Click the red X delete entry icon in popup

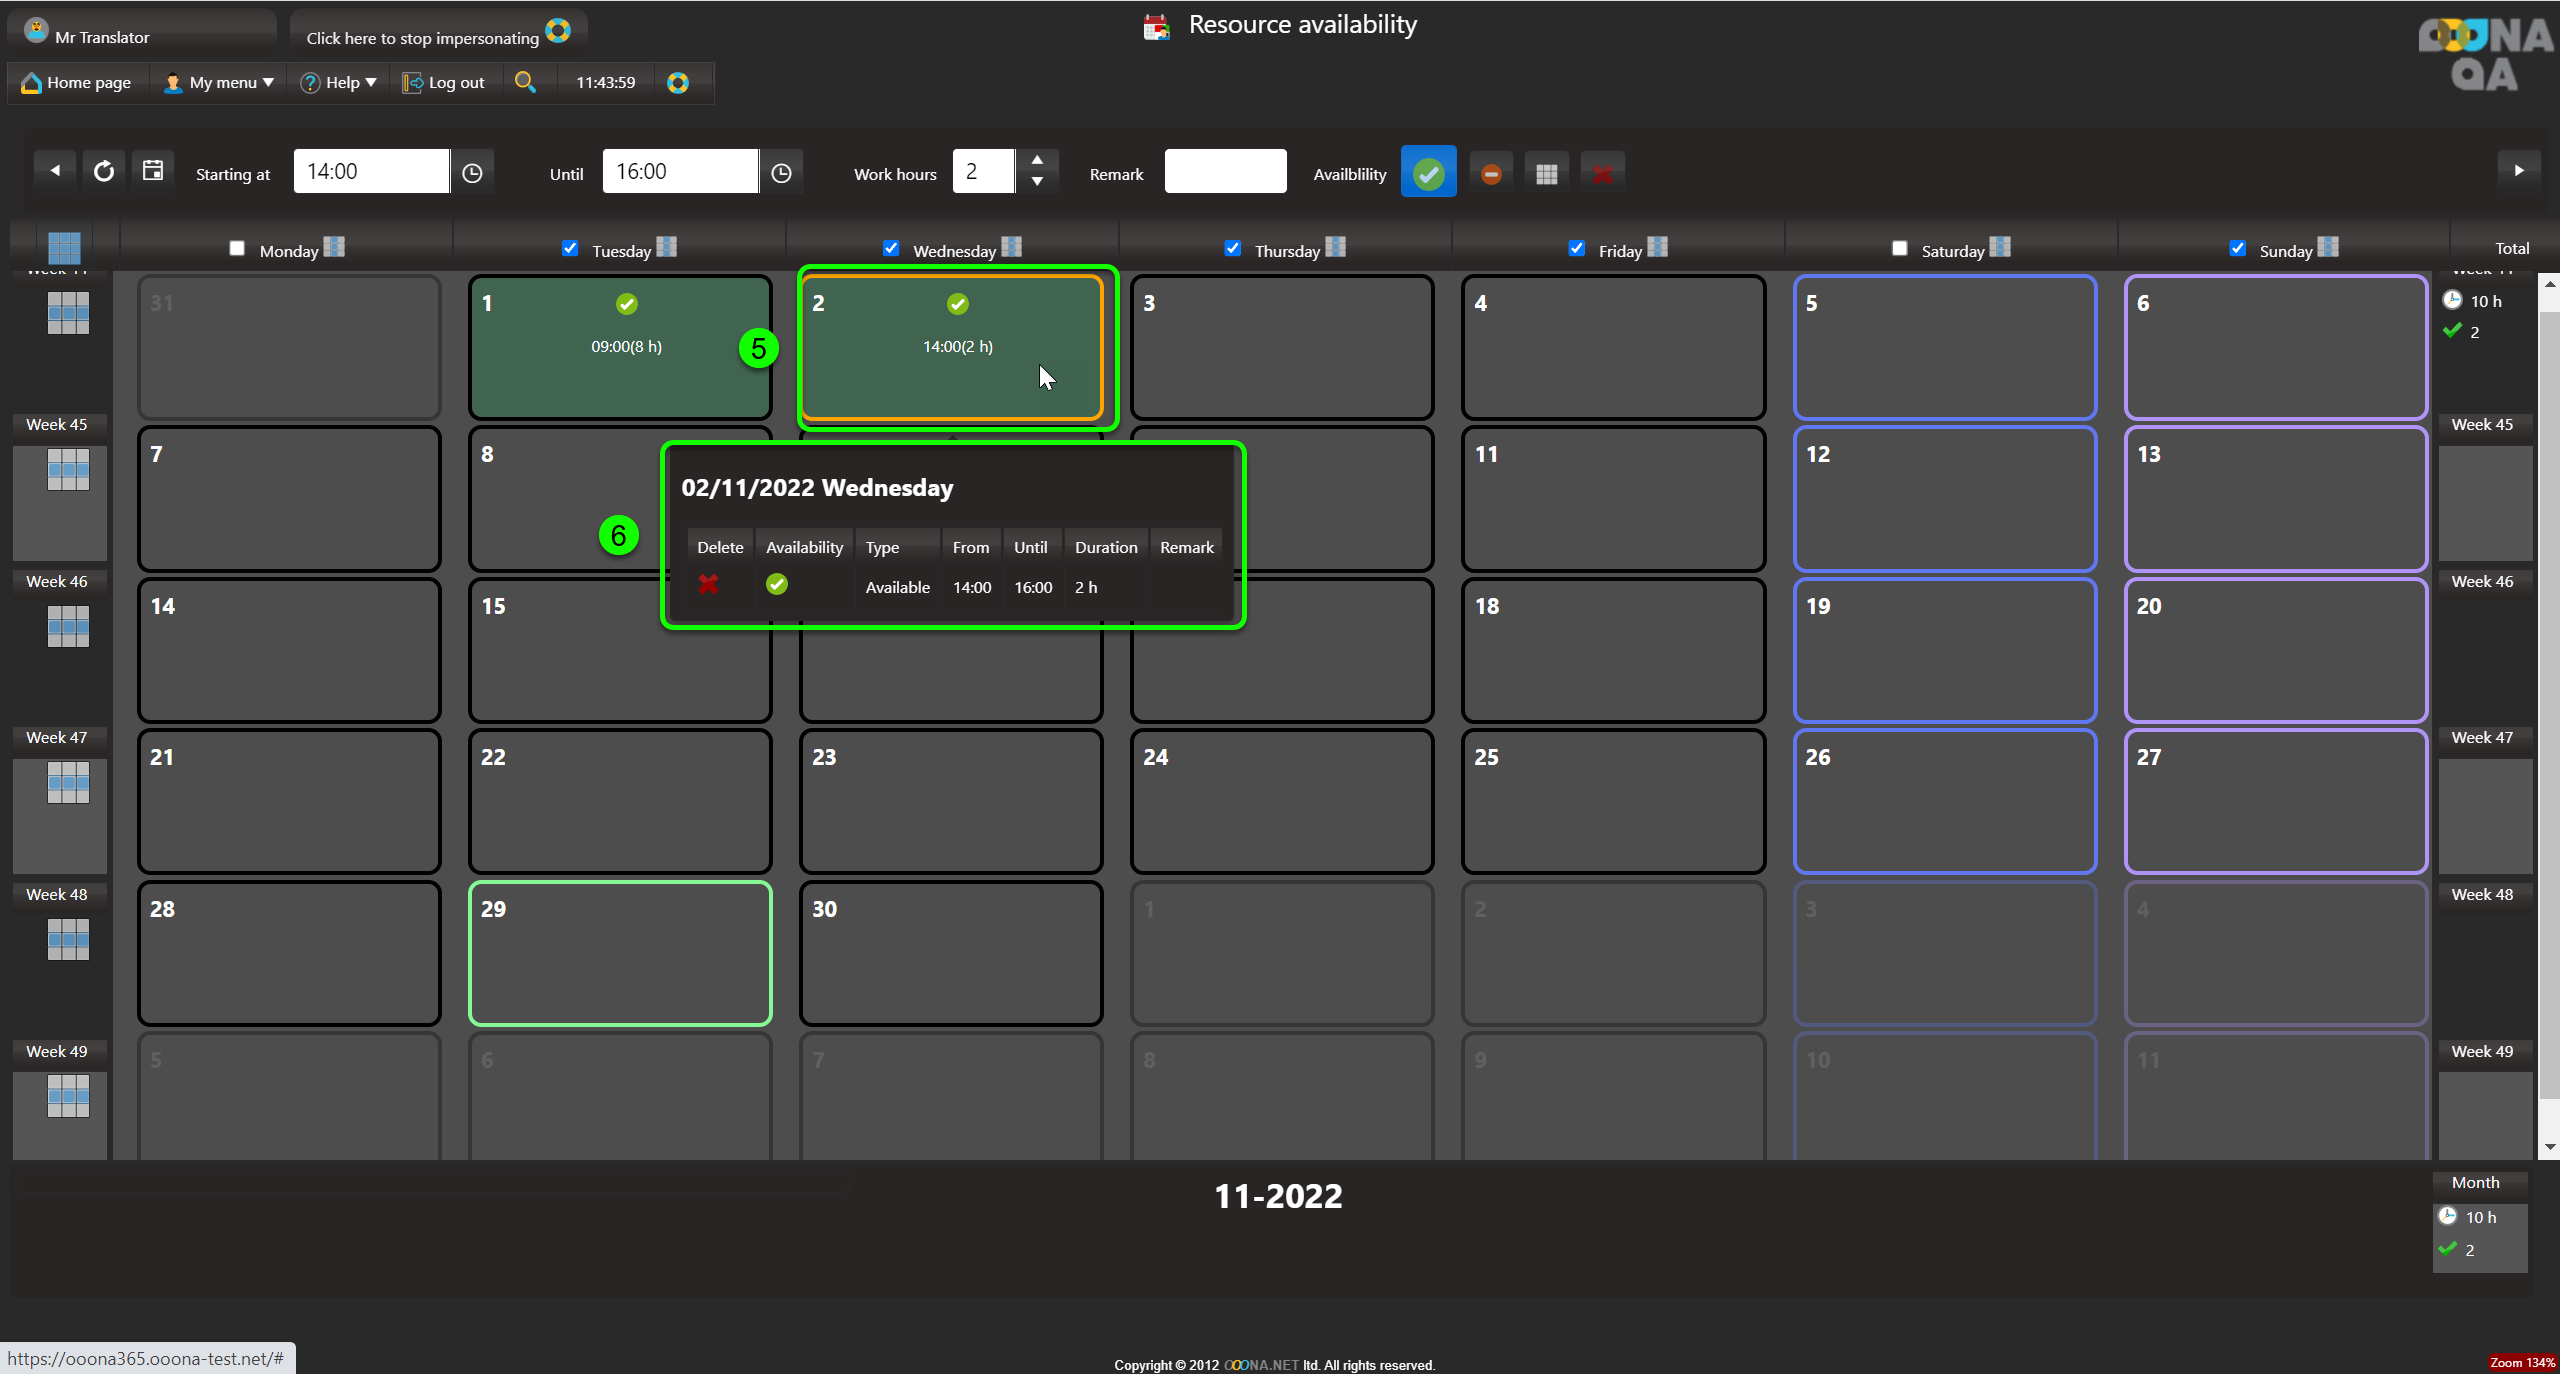coord(708,585)
